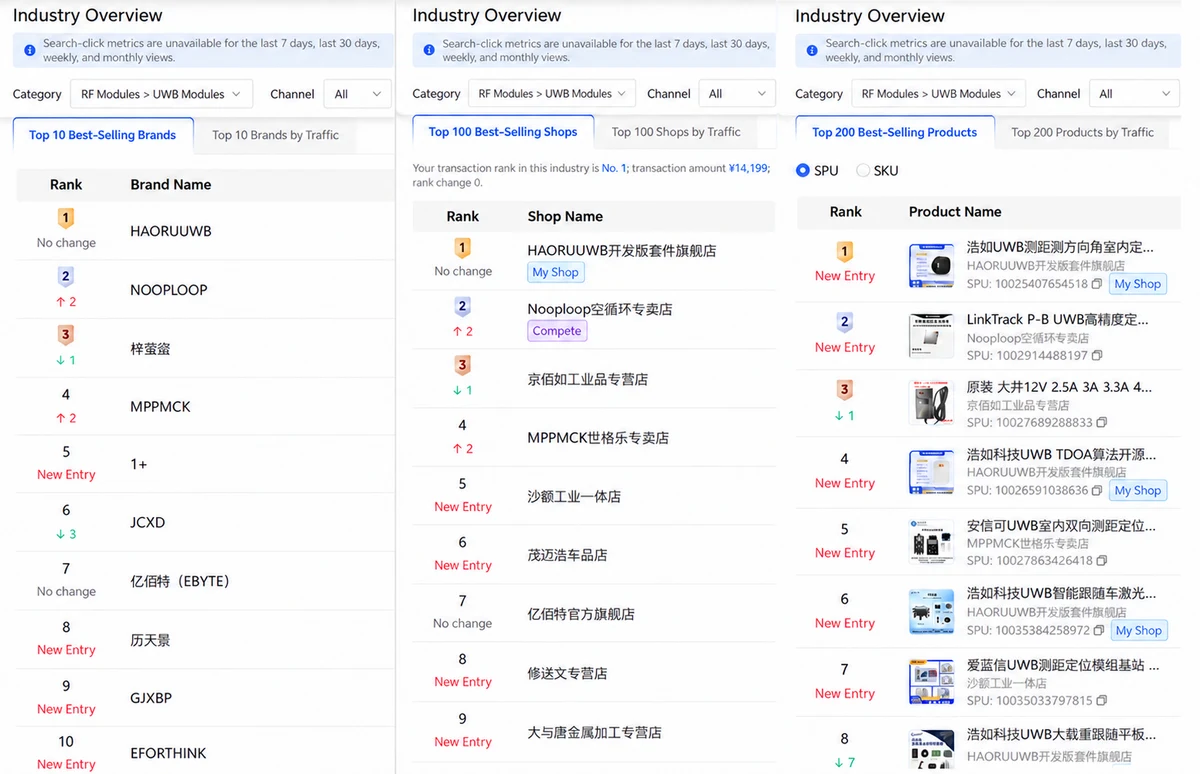This screenshot has height=774, width=1200.
Task: Click brand name 亿佰特（EBYTE）
Action: (180, 581)
